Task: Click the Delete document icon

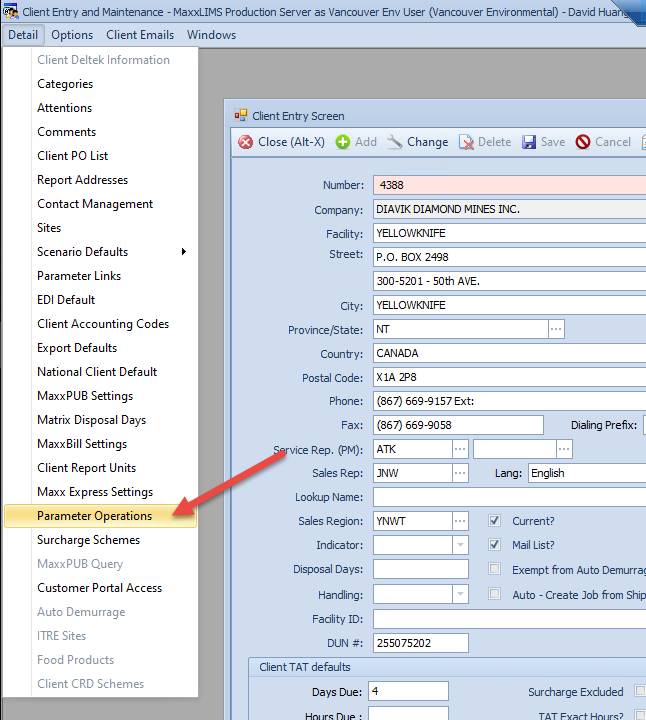Action: pos(466,142)
